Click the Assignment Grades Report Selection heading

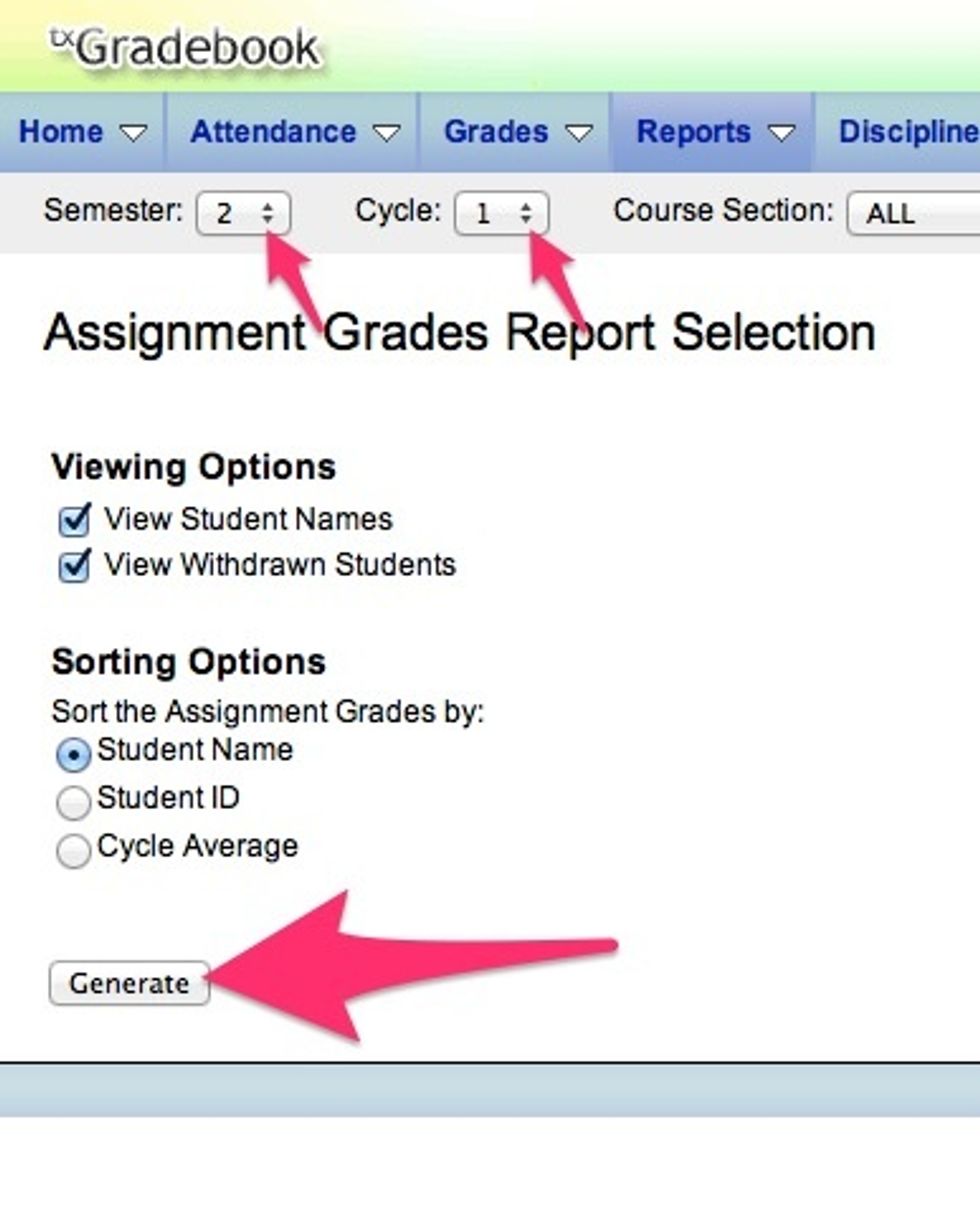pos(459,333)
